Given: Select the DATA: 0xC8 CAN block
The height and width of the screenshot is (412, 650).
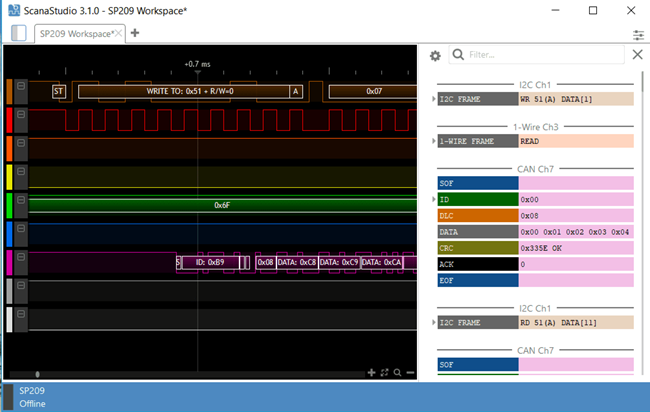Looking at the screenshot, I should [297, 262].
